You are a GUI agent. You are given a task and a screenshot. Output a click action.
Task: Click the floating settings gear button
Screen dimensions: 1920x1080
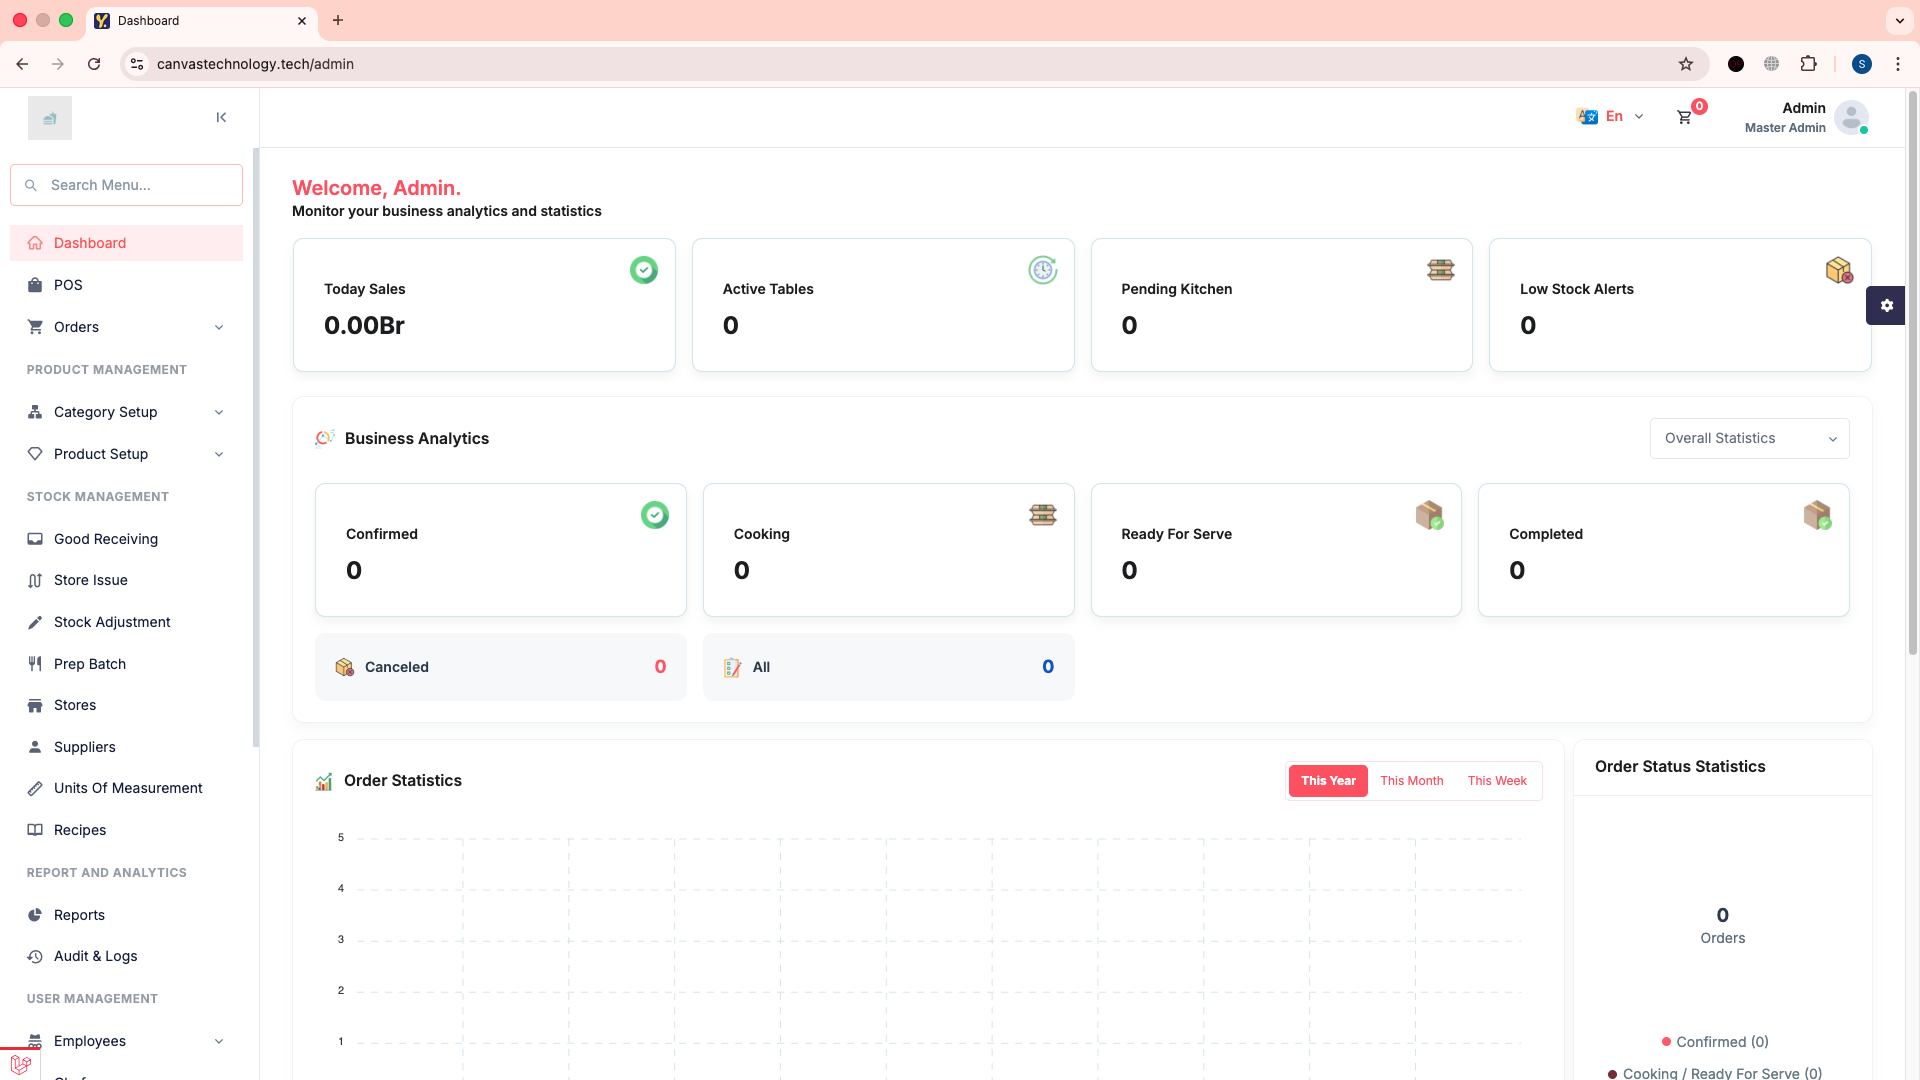1886,306
